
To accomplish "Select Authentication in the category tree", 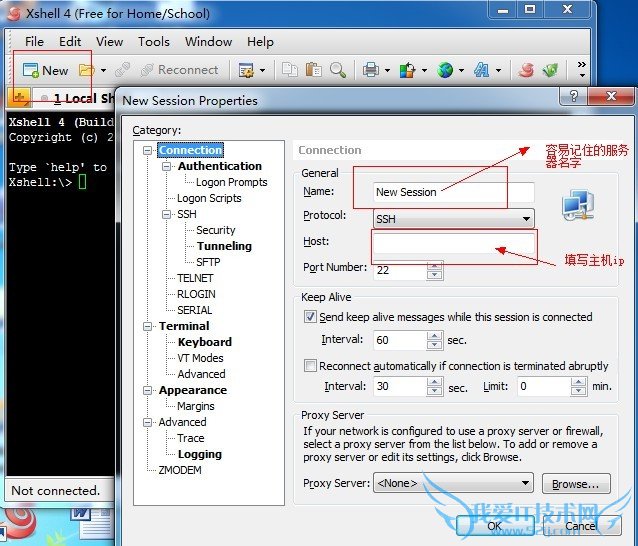I will [220, 166].
